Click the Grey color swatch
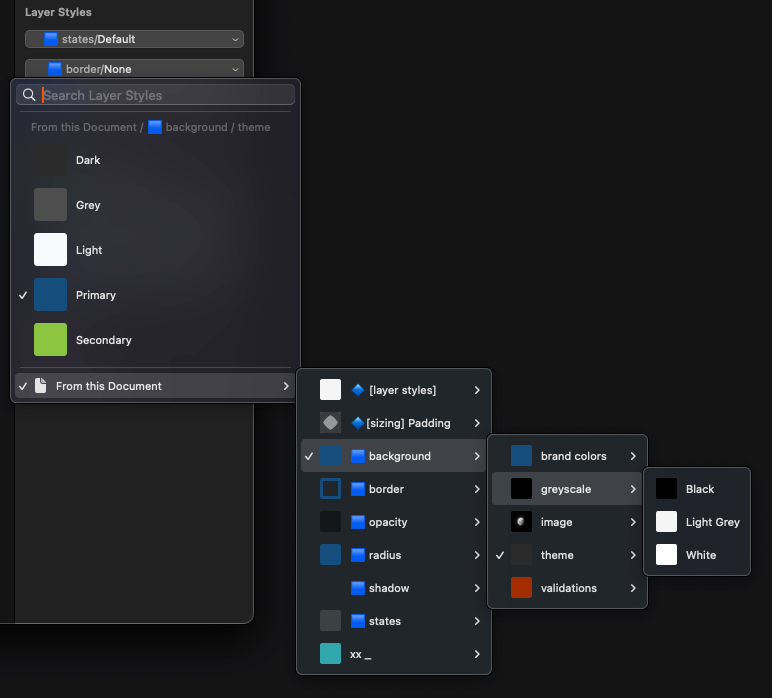 [x=50, y=204]
